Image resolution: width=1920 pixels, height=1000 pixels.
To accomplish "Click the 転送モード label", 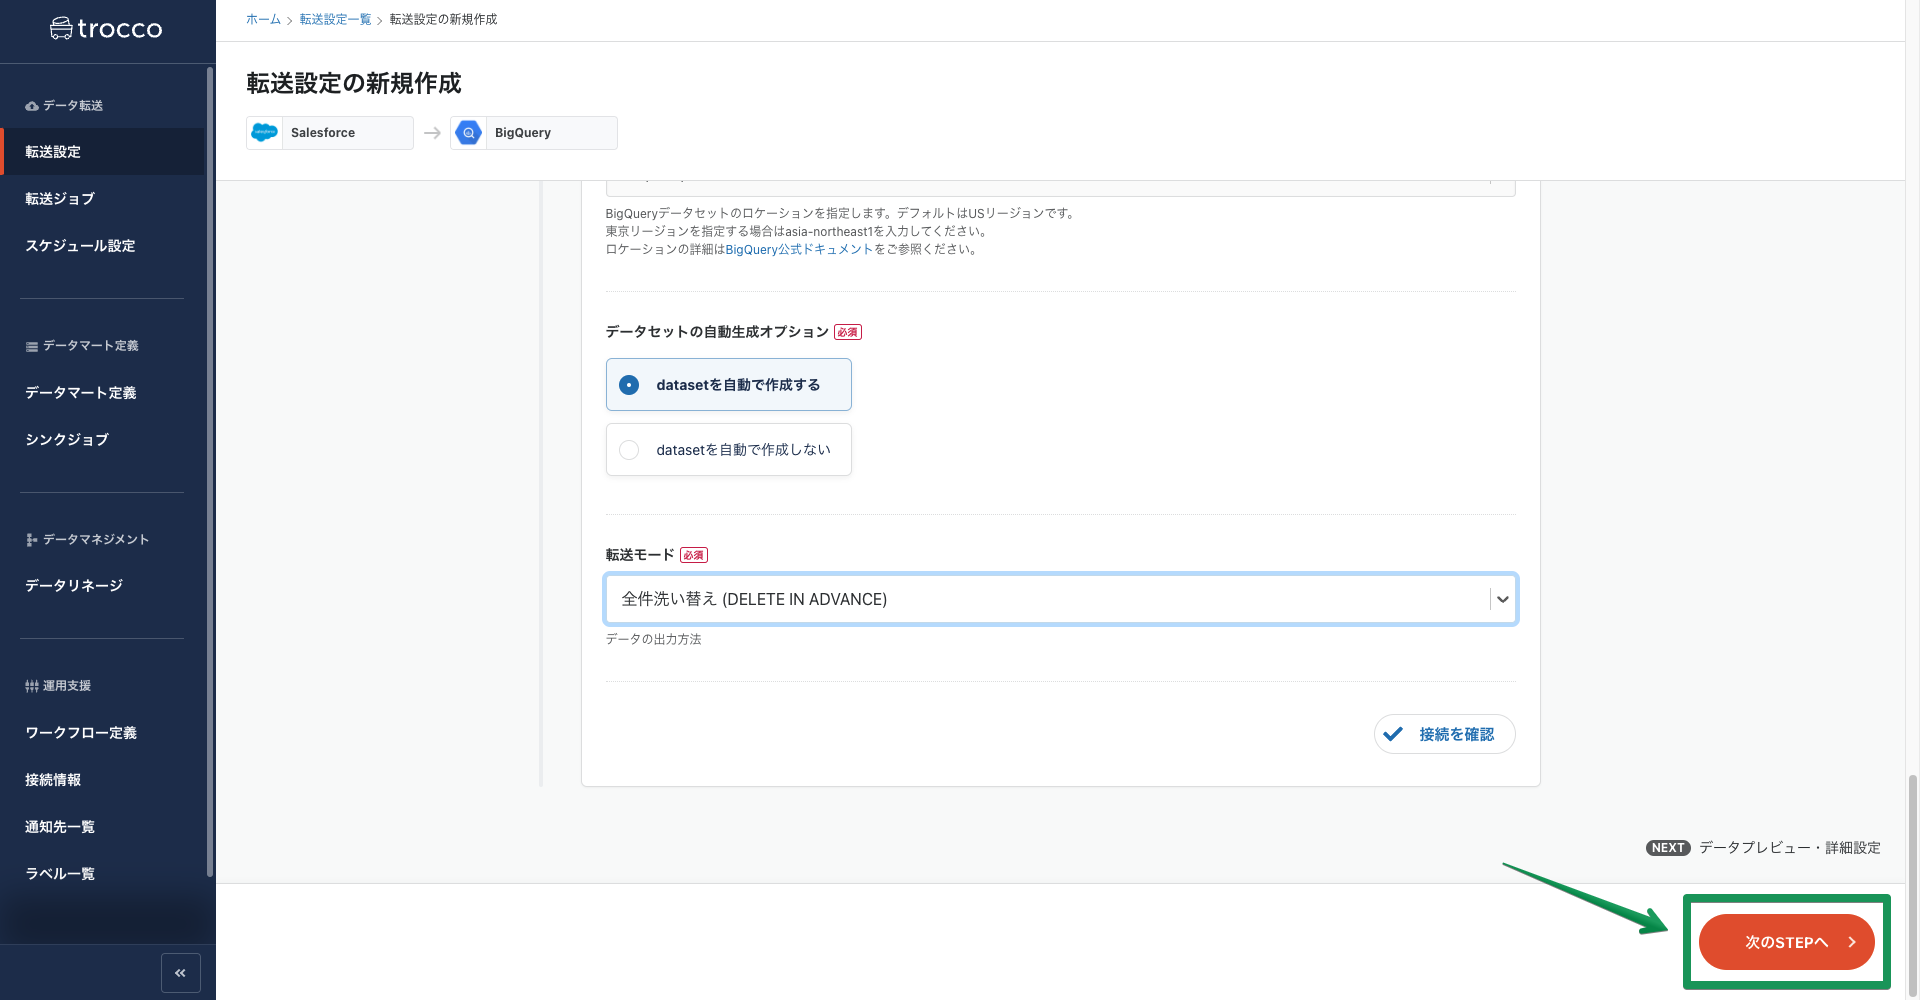I will click(x=640, y=555).
